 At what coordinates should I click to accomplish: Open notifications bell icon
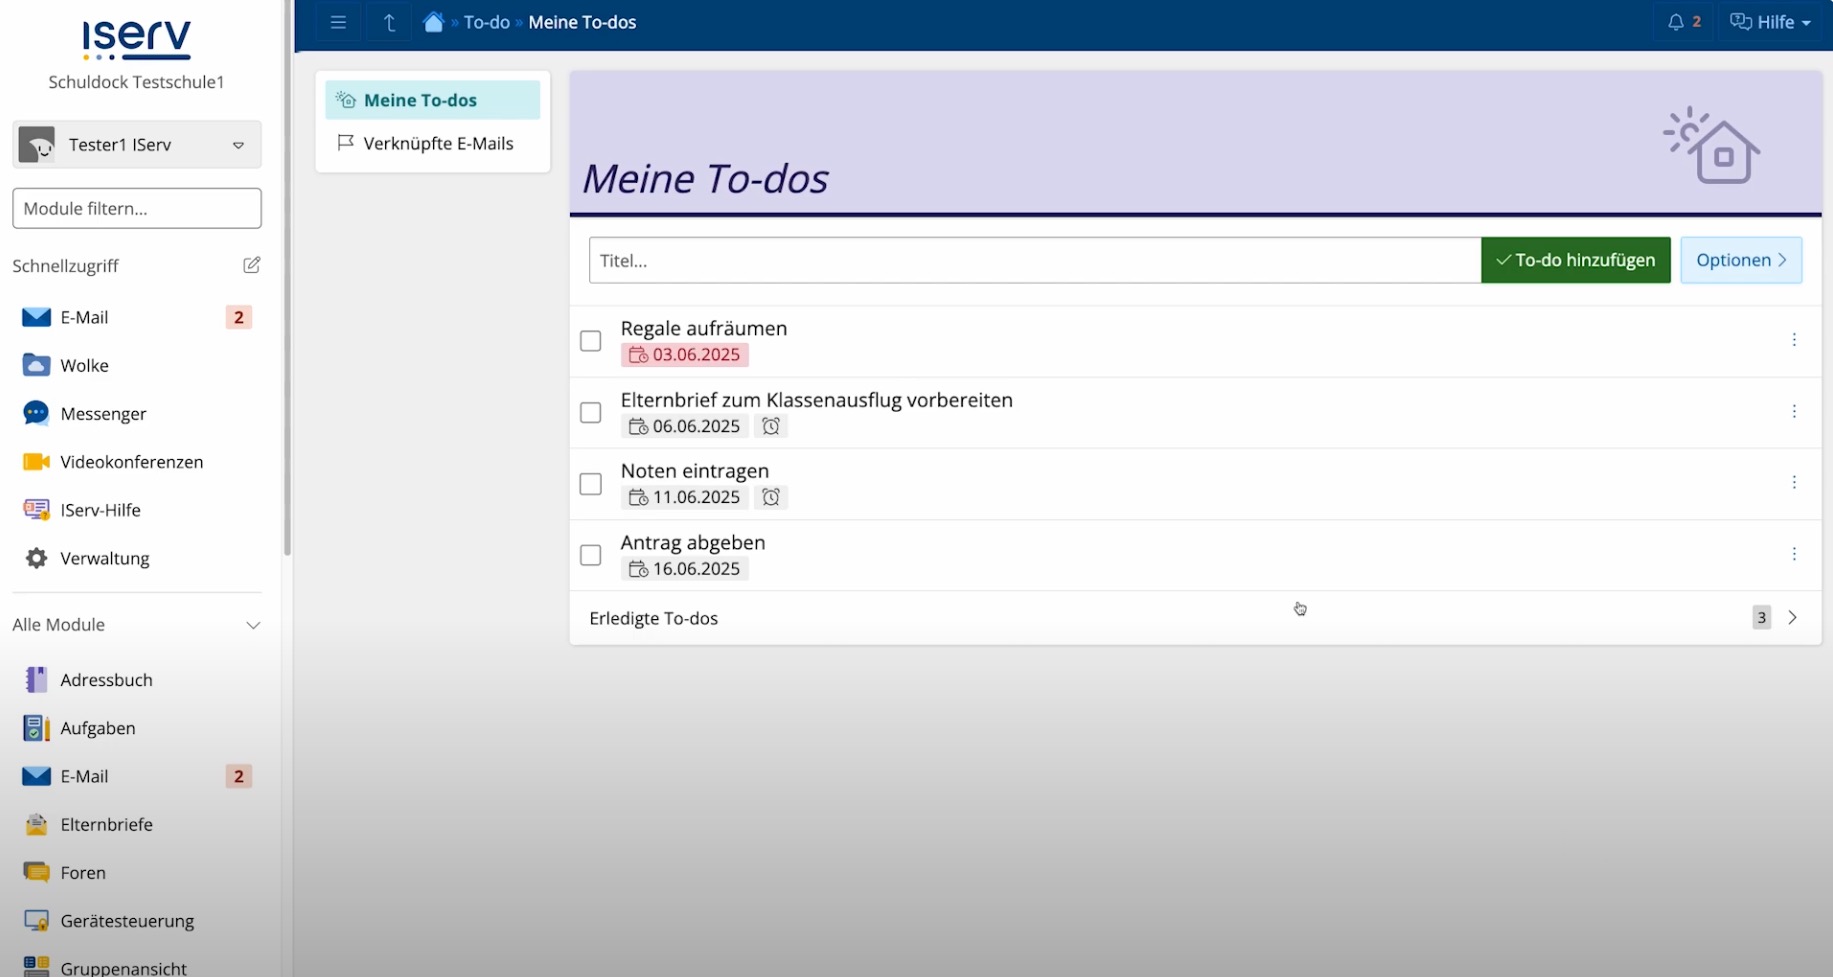(1676, 22)
